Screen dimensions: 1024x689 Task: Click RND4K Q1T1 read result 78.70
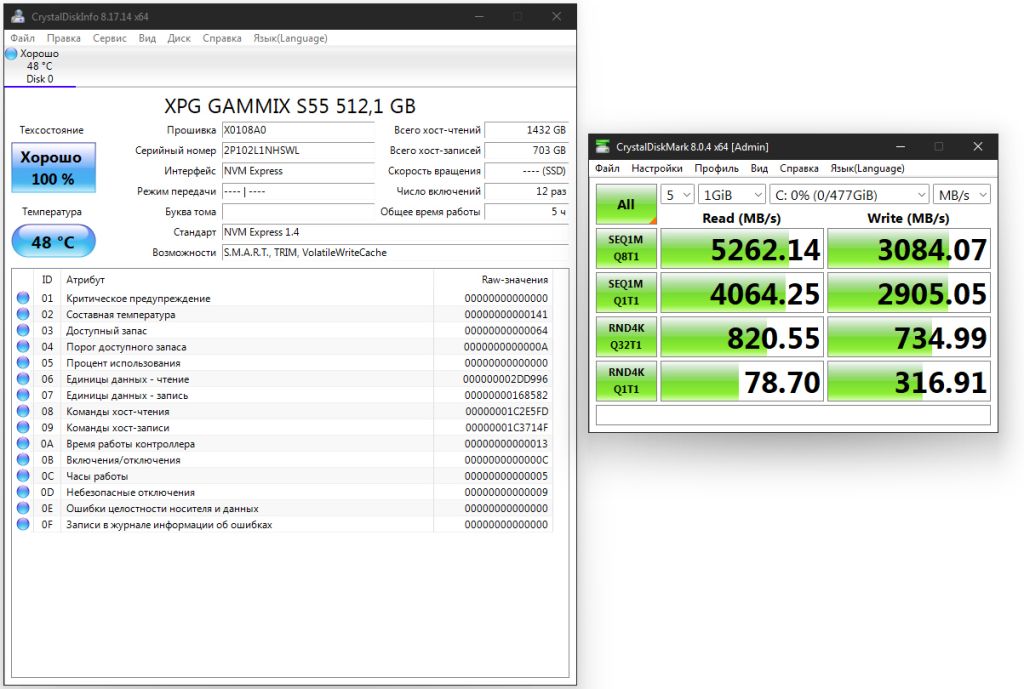(741, 381)
